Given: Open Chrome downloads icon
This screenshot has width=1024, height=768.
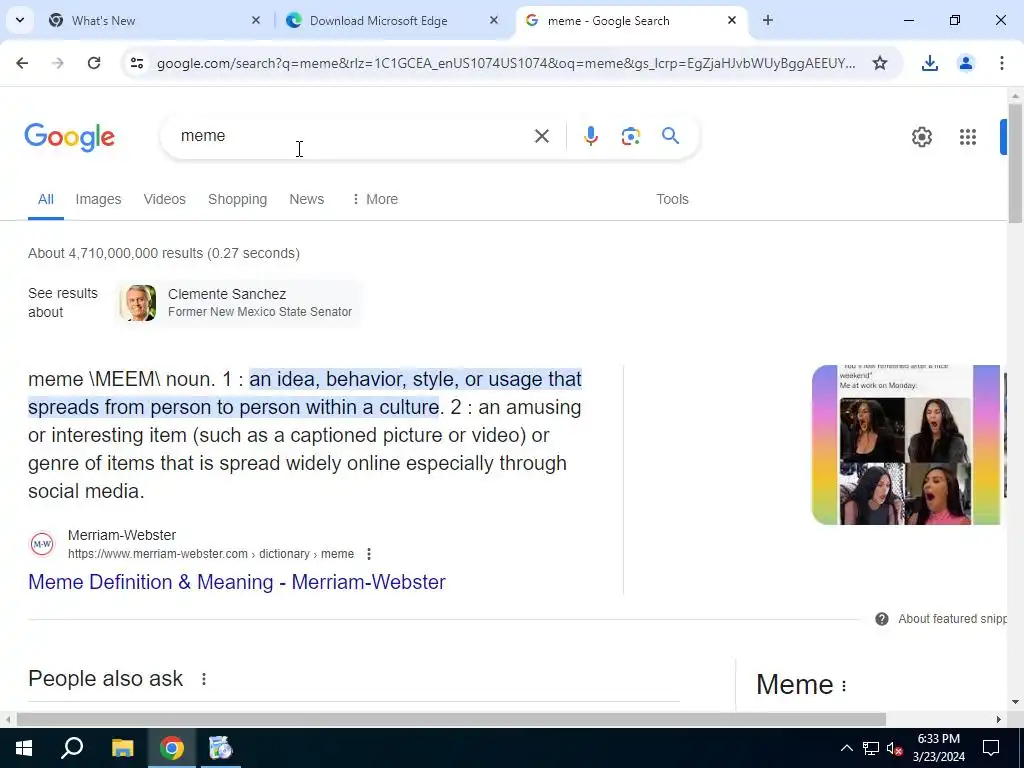Looking at the screenshot, I should click(x=929, y=63).
